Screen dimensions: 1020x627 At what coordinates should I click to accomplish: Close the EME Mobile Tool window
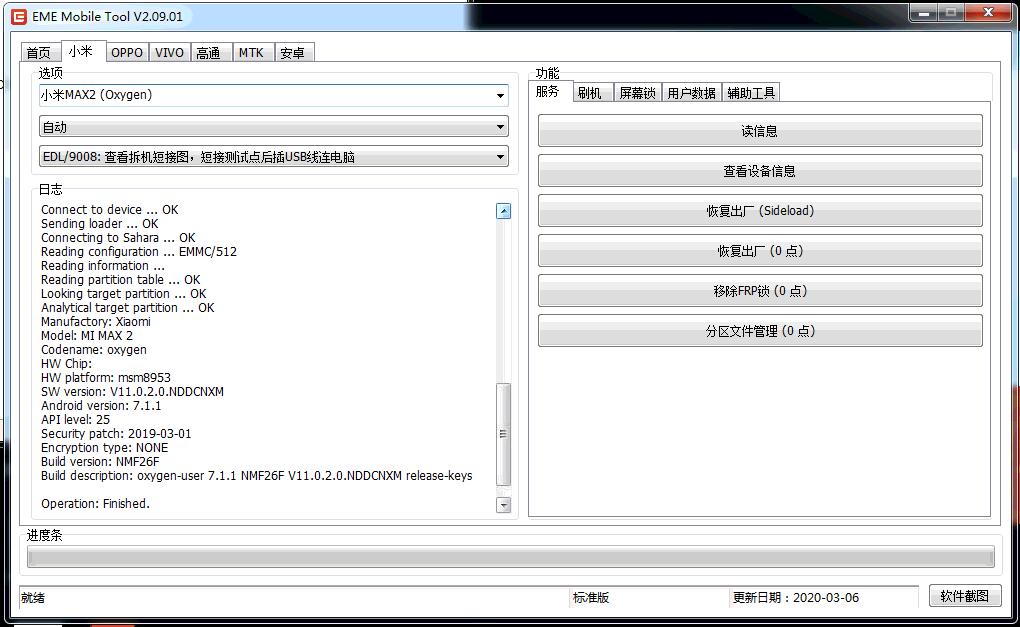(x=988, y=13)
